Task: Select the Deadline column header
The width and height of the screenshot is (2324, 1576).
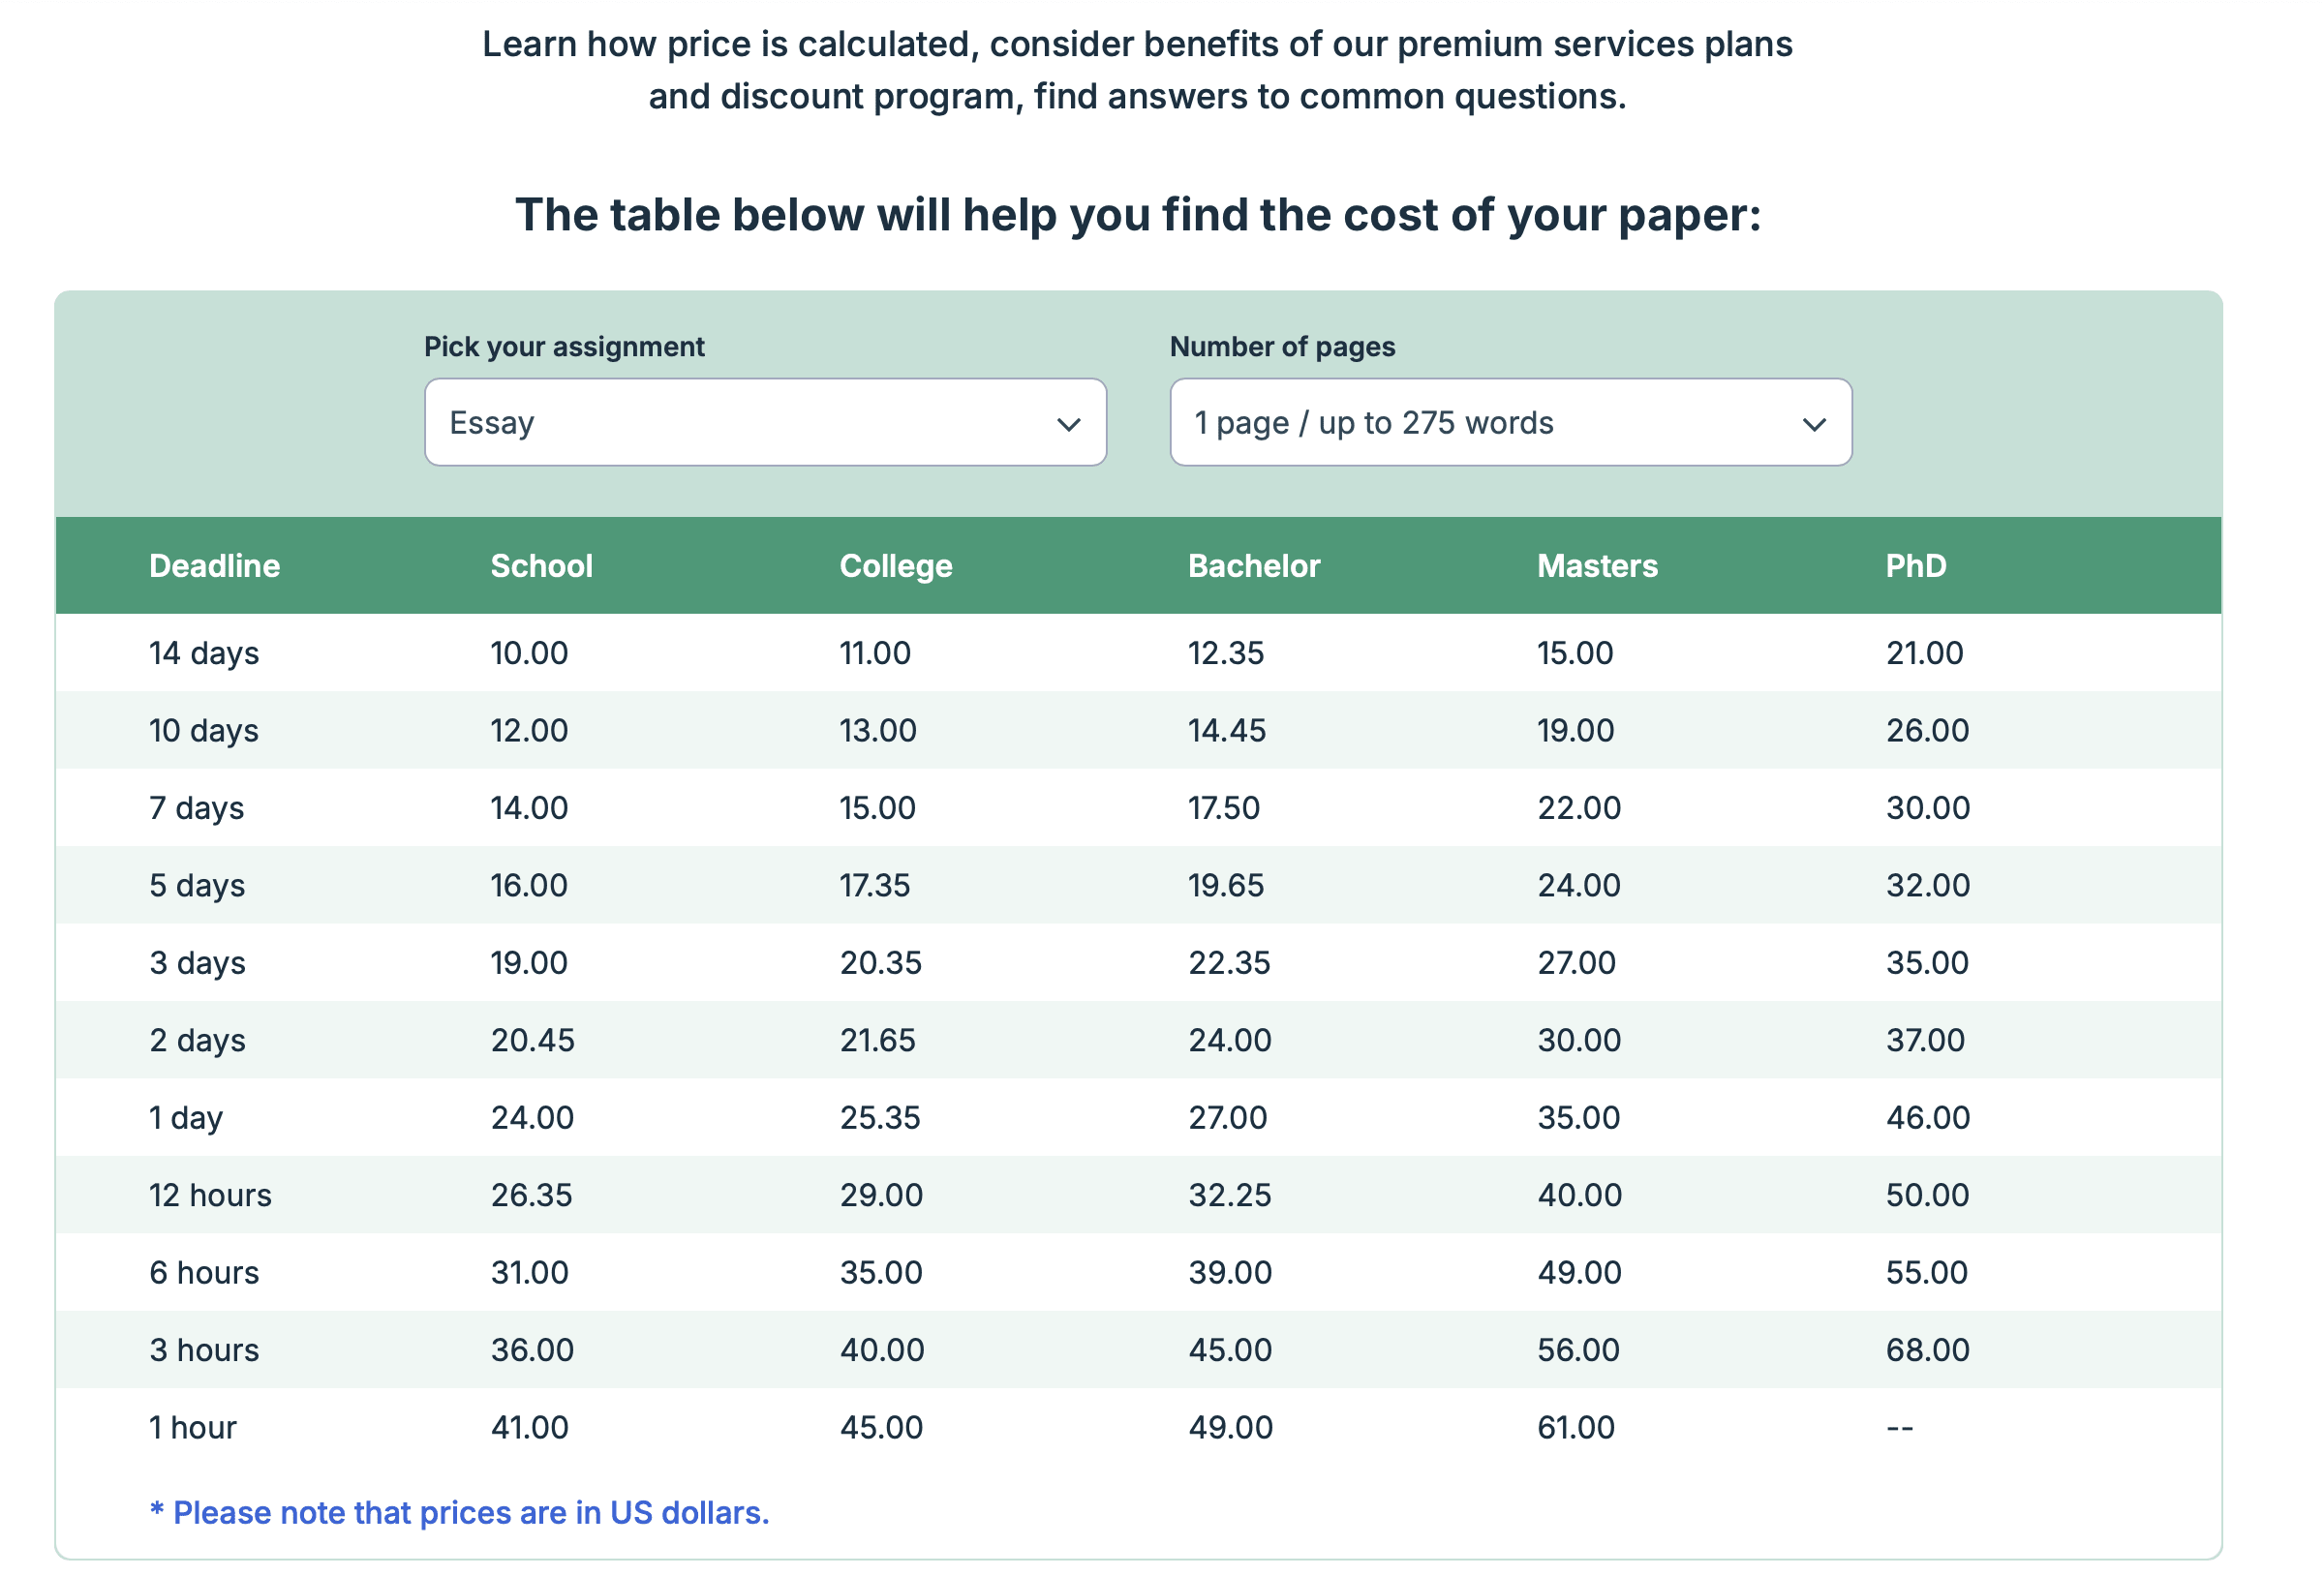Action: click(x=214, y=565)
